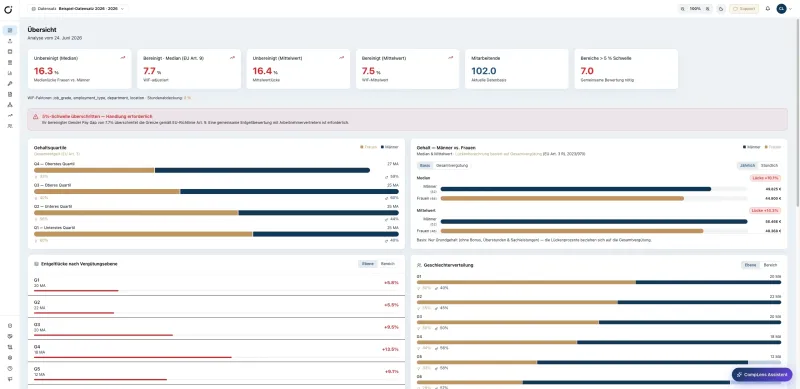This screenshot has width=800, height=389.
Task: Click the page vertical scrollbar
Action: coord(798,112)
